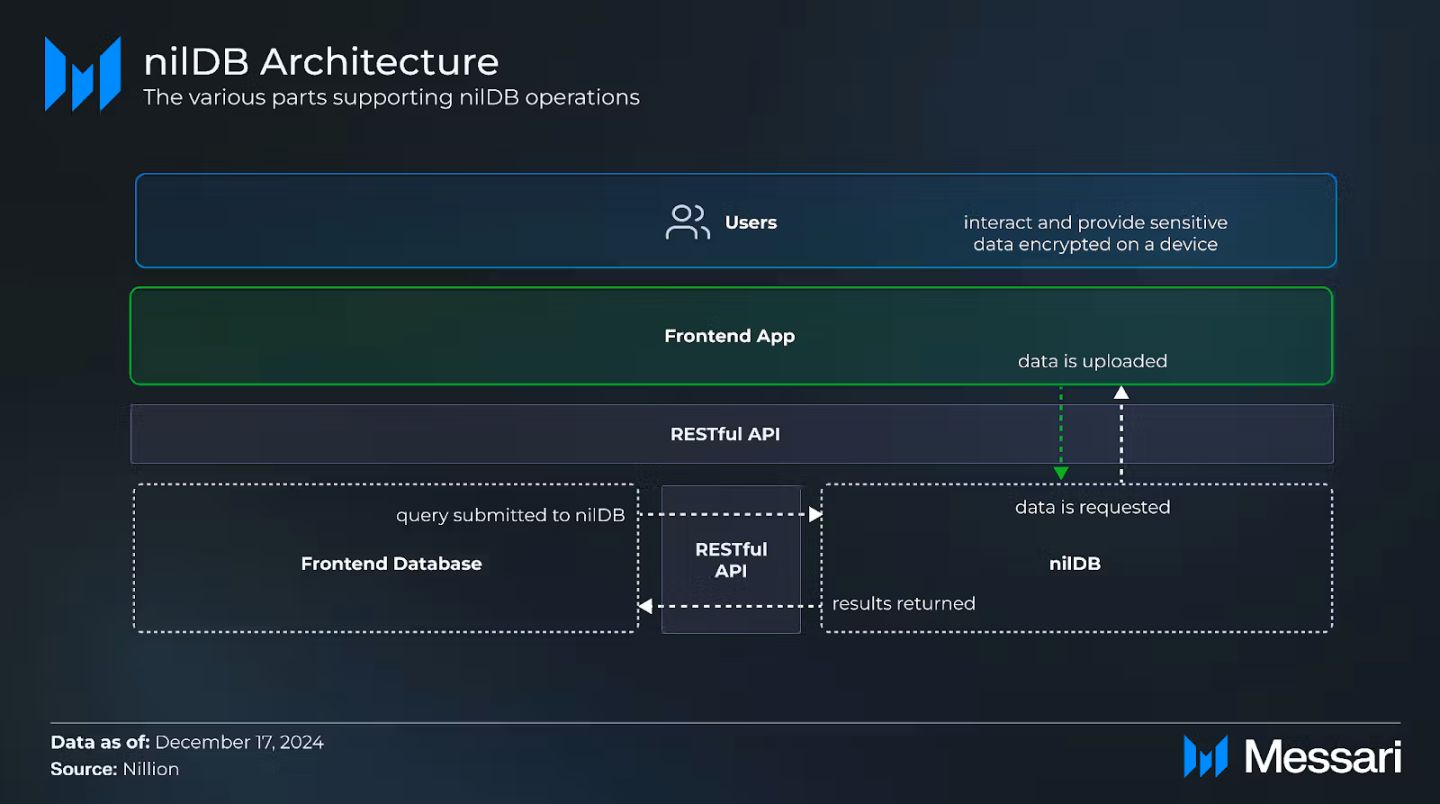Click the Frontend App label
Screen dimensions: 1440x804
(x=729, y=336)
